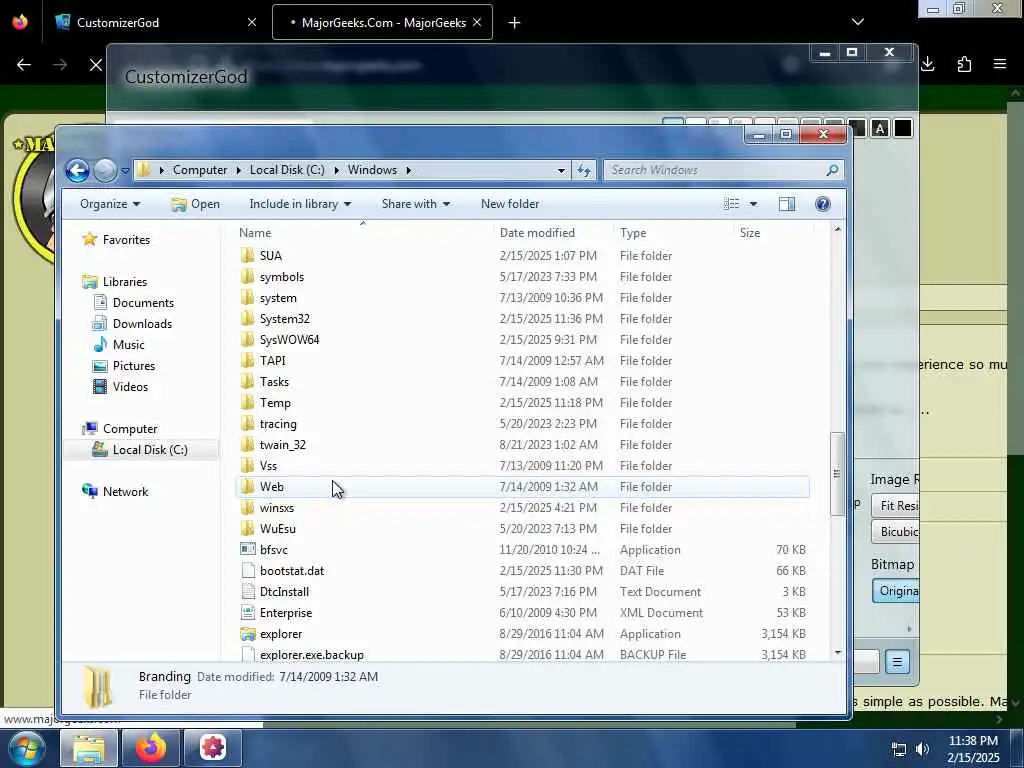The width and height of the screenshot is (1024, 768).
Task: Click Local Disk (C:) in address breadcrumb
Action: pyautogui.click(x=287, y=170)
